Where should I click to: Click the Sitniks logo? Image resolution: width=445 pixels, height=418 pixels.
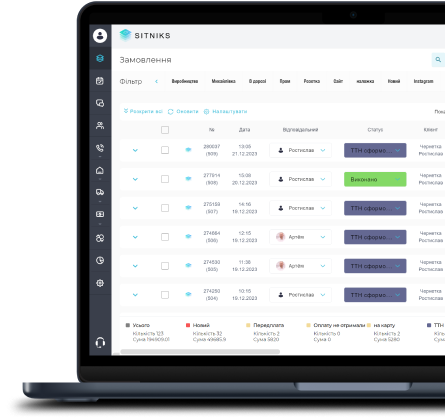(x=145, y=35)
